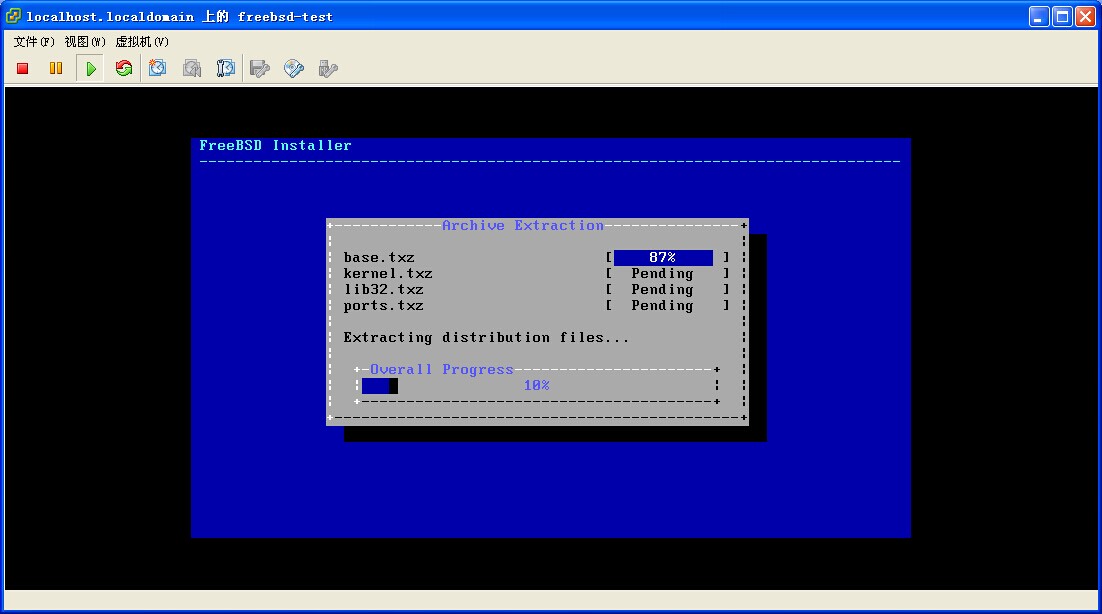The height and width of the screenshot is (614, 1102).
Task: Open the 视图(W) menu
Action: (85, 41)
